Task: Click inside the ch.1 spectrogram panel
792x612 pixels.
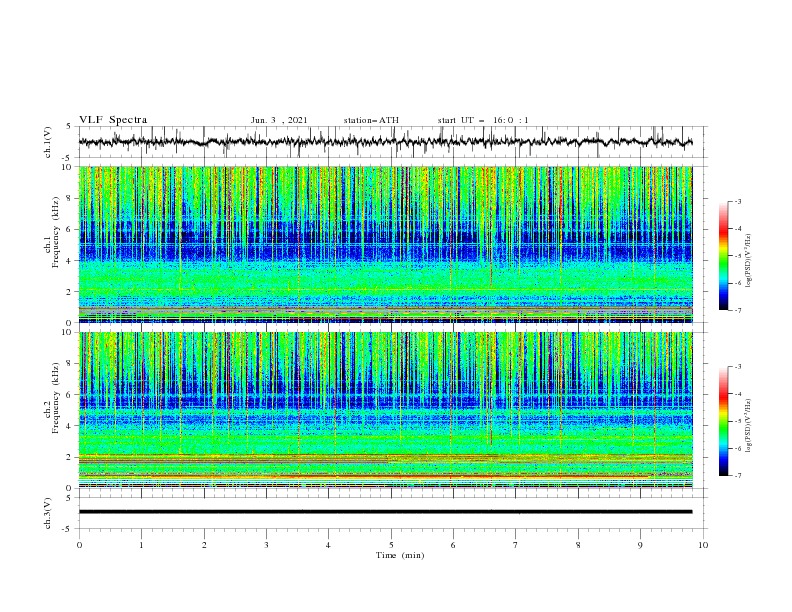Action: pyautogui.click(x=385, y=244)
